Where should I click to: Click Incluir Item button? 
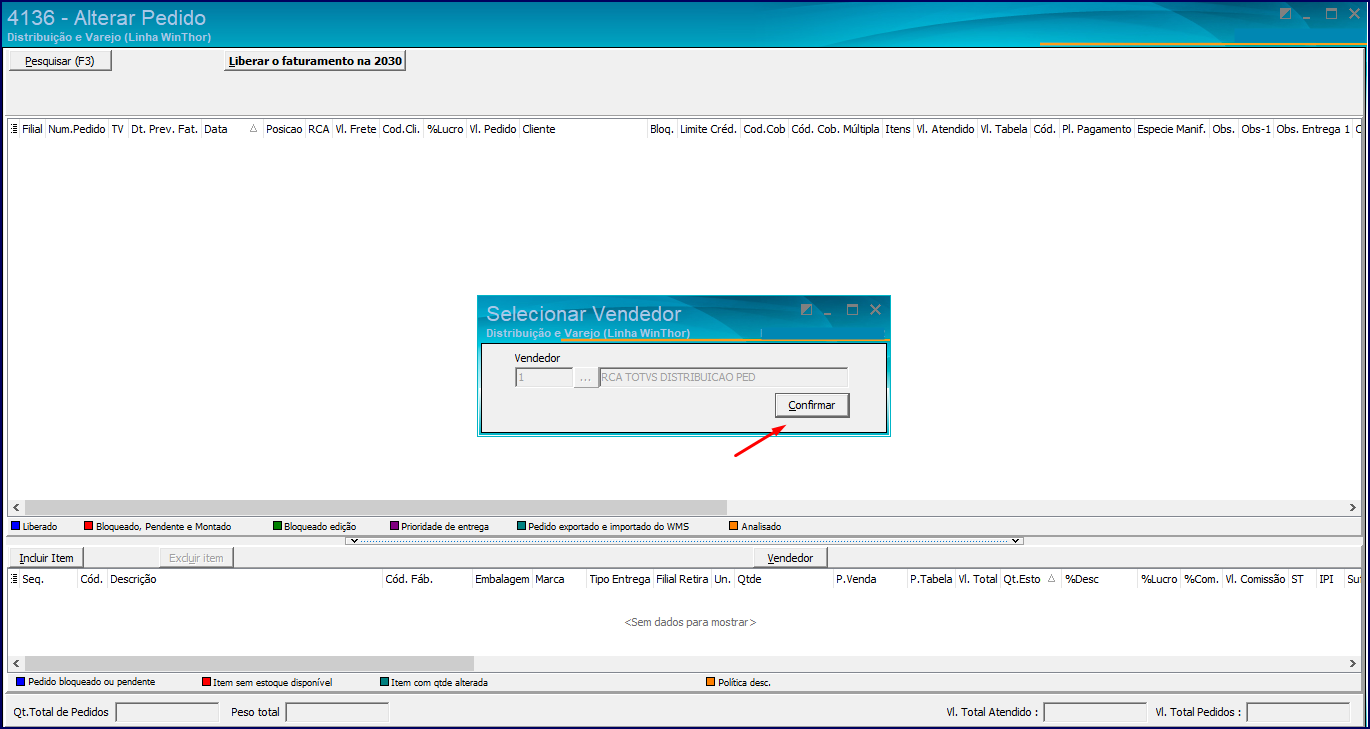[47, 557]
